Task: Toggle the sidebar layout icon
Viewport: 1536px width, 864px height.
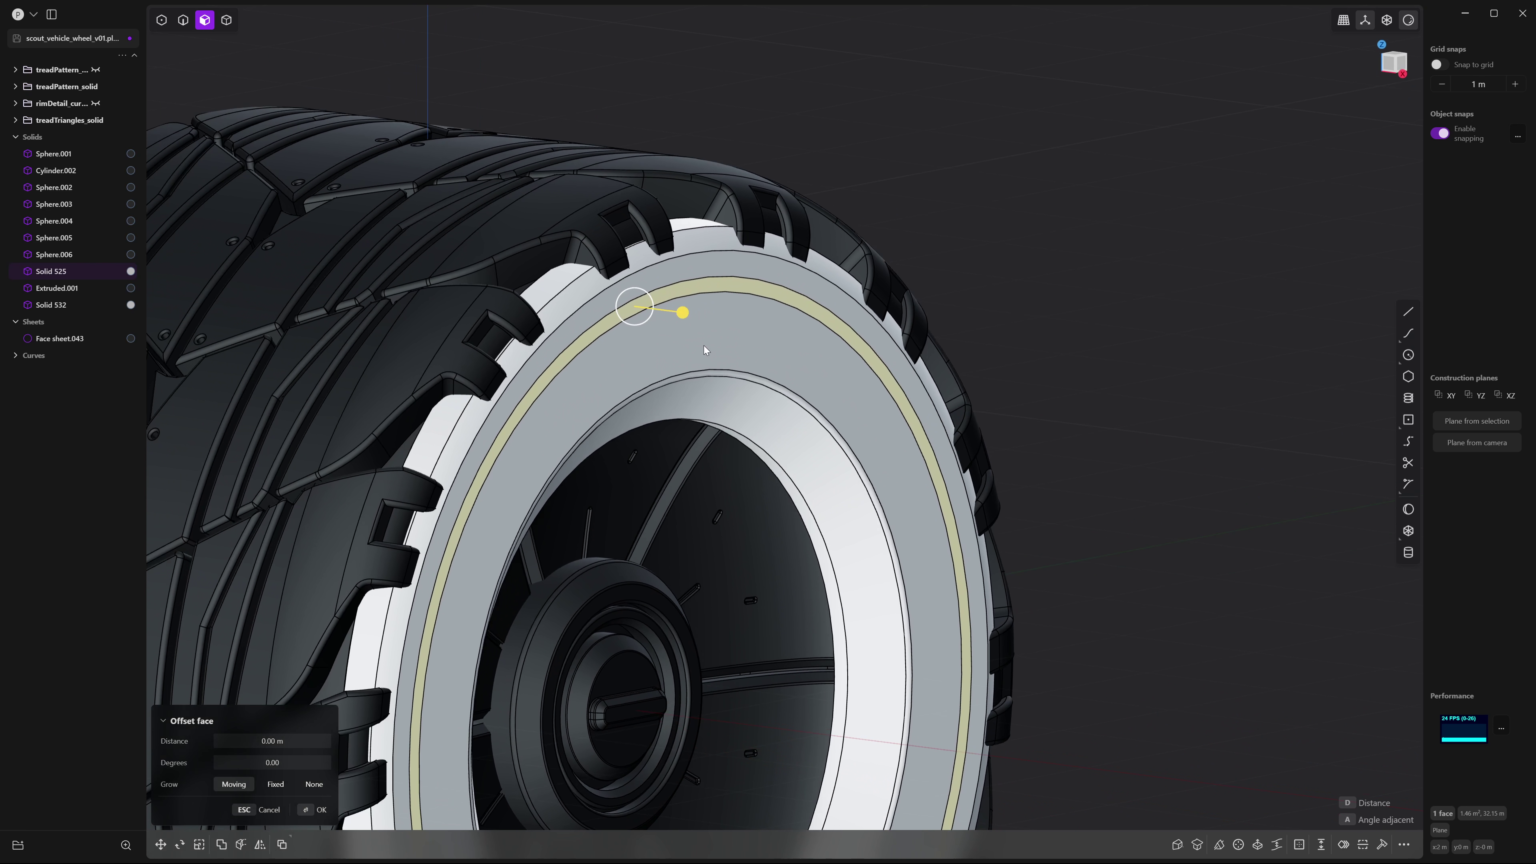Action: [x=52, y=14]
